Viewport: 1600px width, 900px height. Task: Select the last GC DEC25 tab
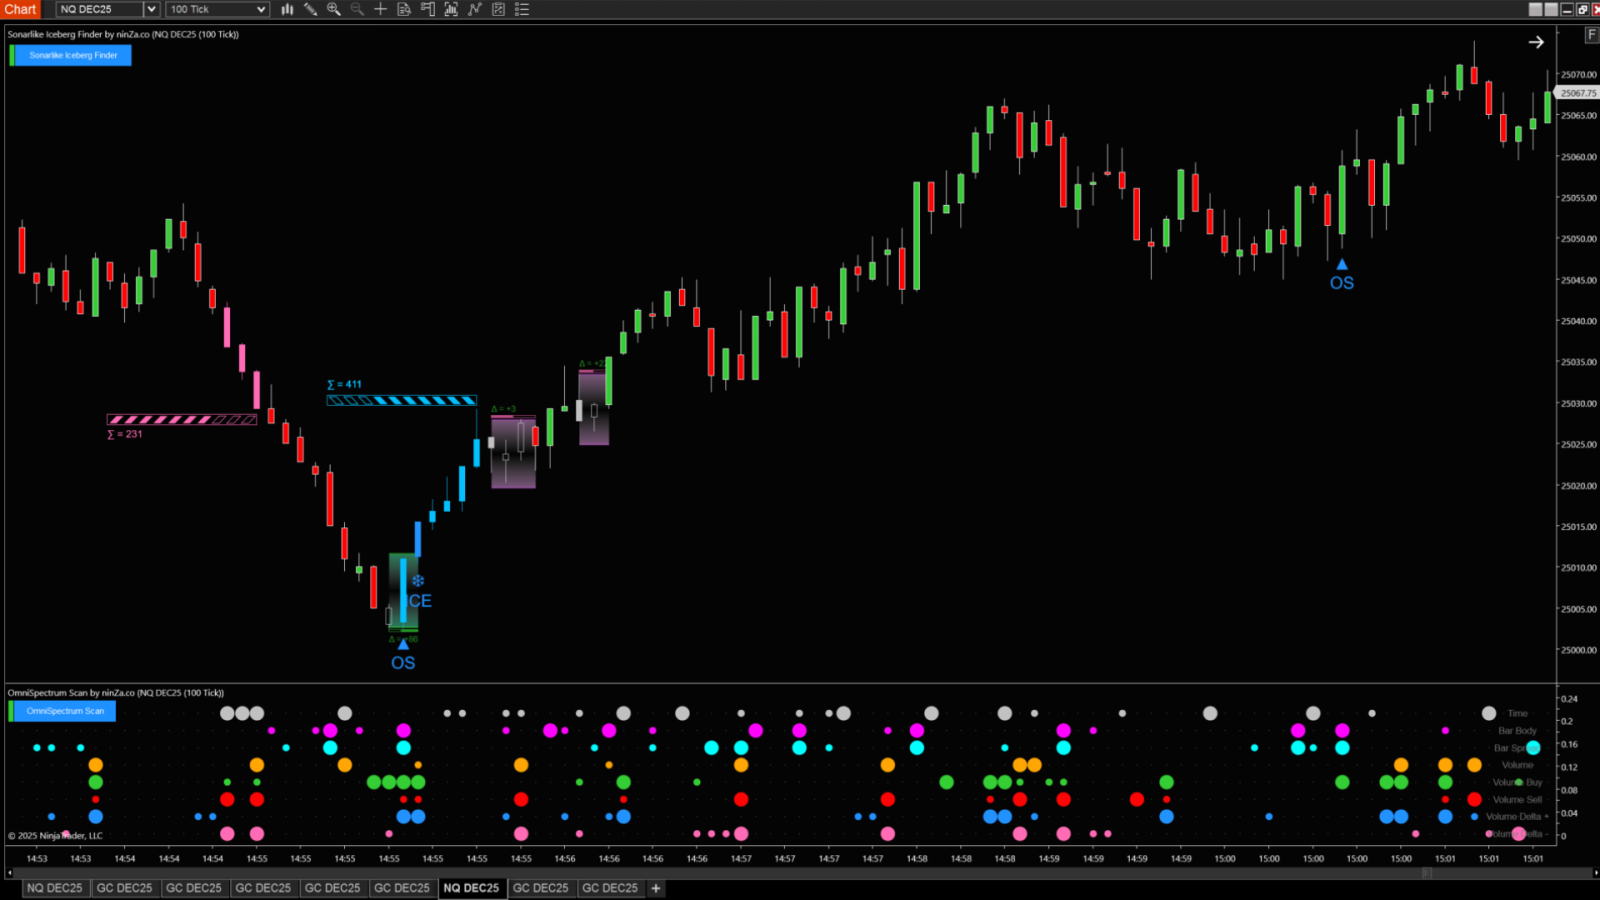coord(610,888)
